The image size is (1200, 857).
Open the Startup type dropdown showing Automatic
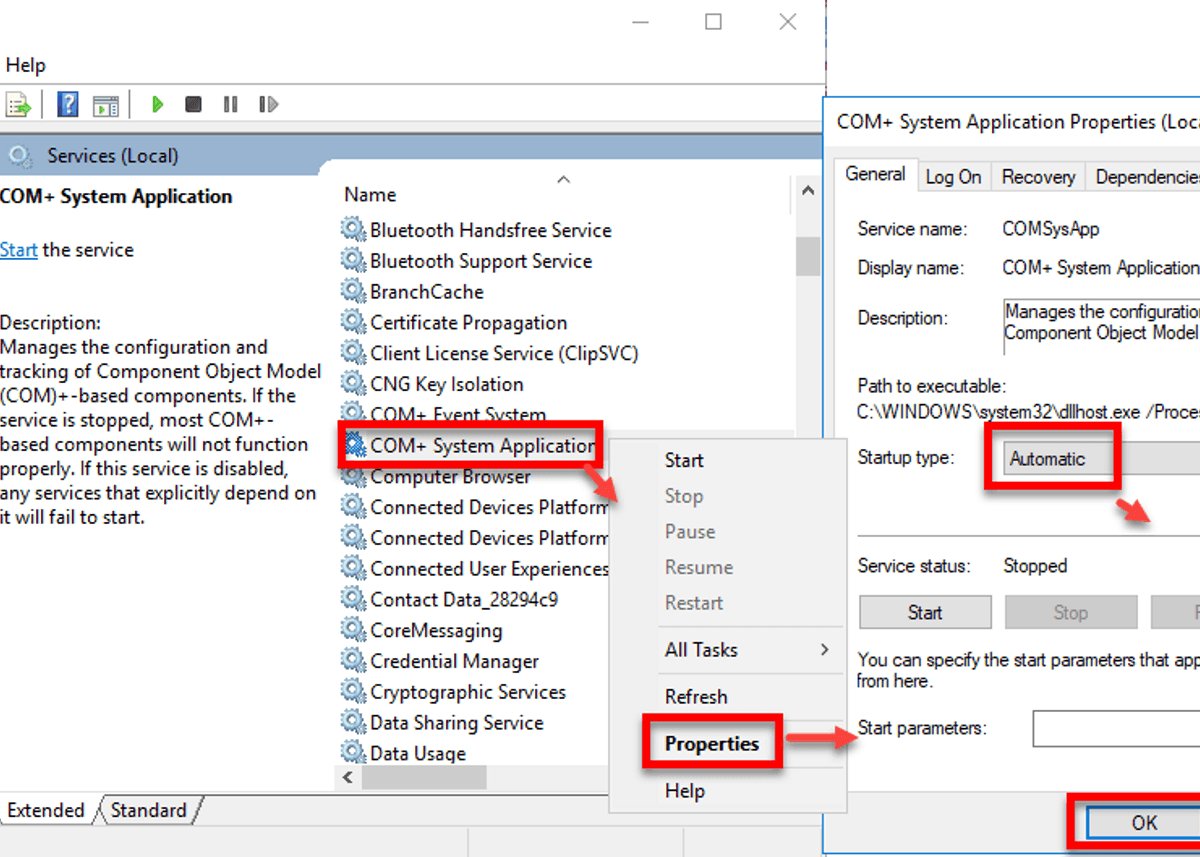(x=1100, y=459)
